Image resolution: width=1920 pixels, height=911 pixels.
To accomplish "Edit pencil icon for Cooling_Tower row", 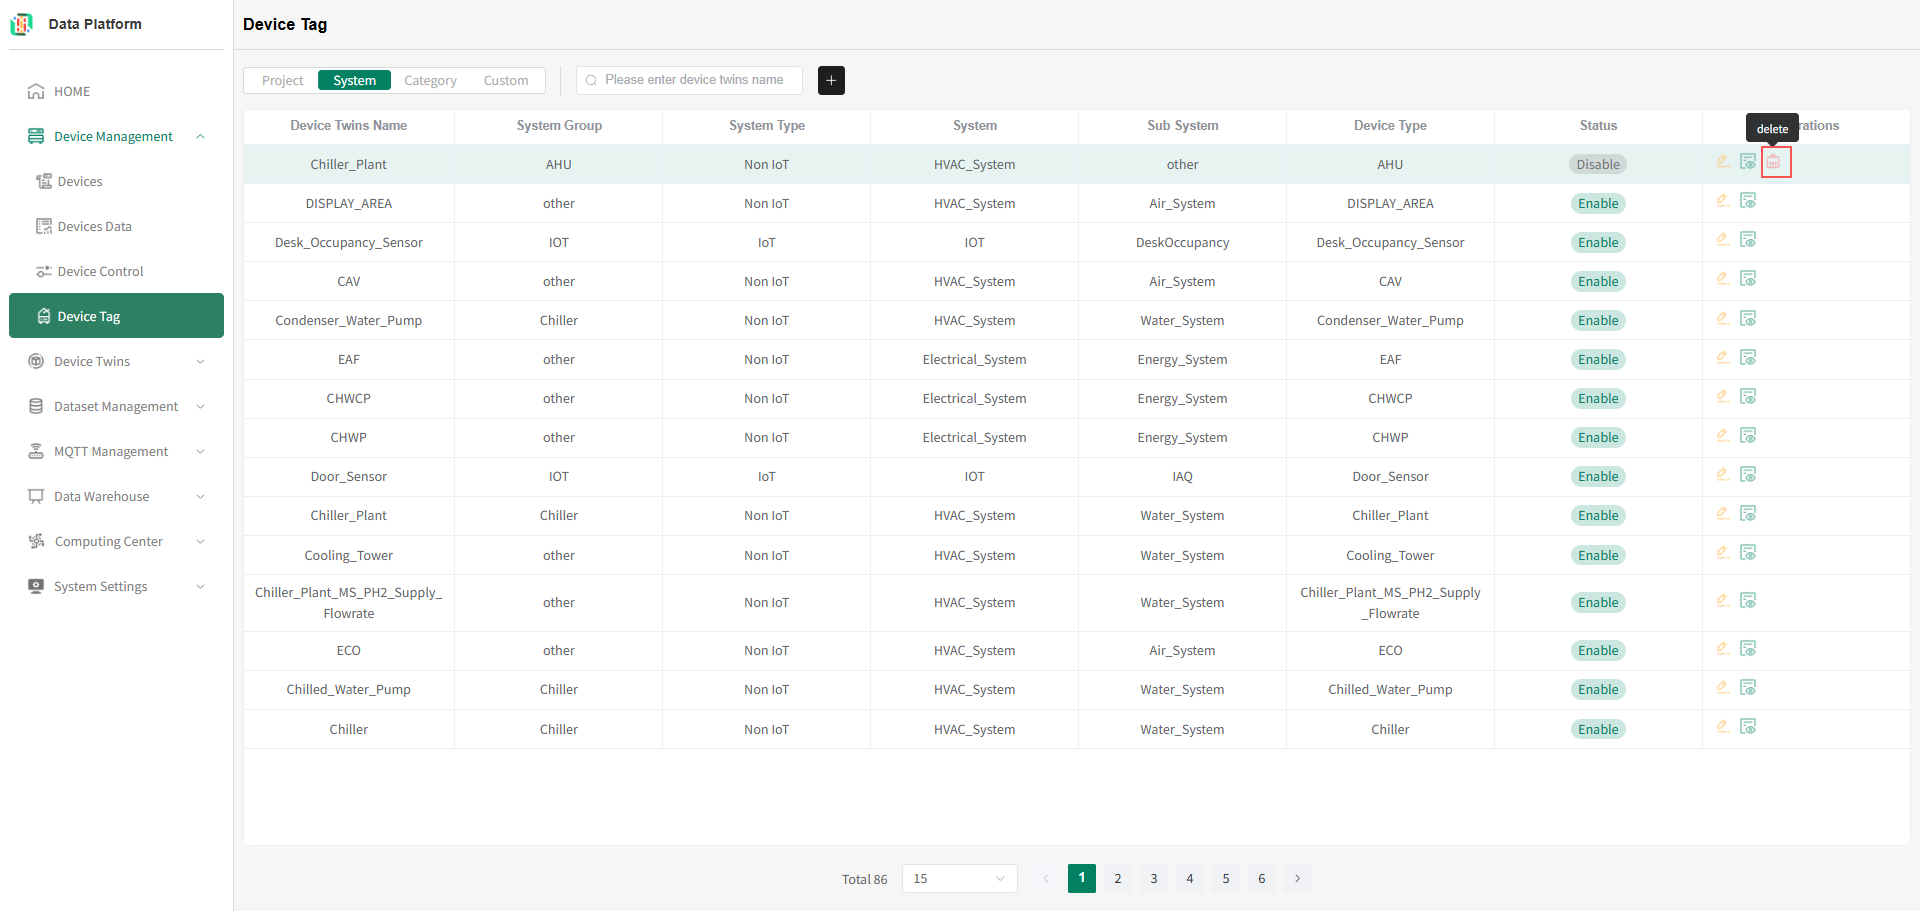I will (x=1723, y=552).
